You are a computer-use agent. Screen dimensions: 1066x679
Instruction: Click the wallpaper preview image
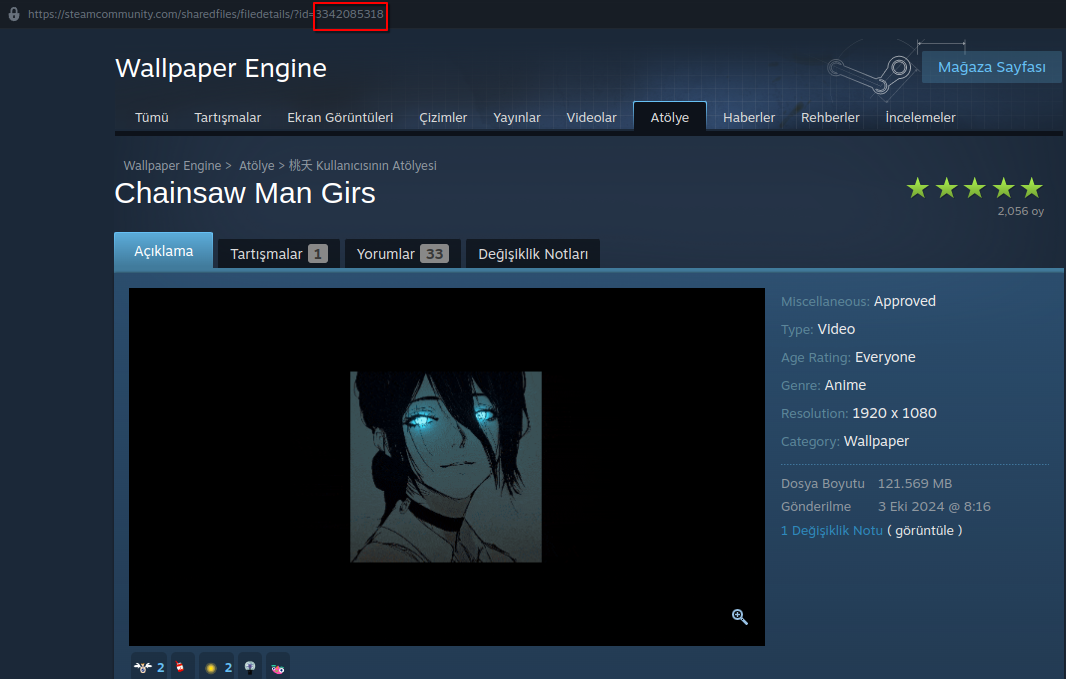[446, 467]
